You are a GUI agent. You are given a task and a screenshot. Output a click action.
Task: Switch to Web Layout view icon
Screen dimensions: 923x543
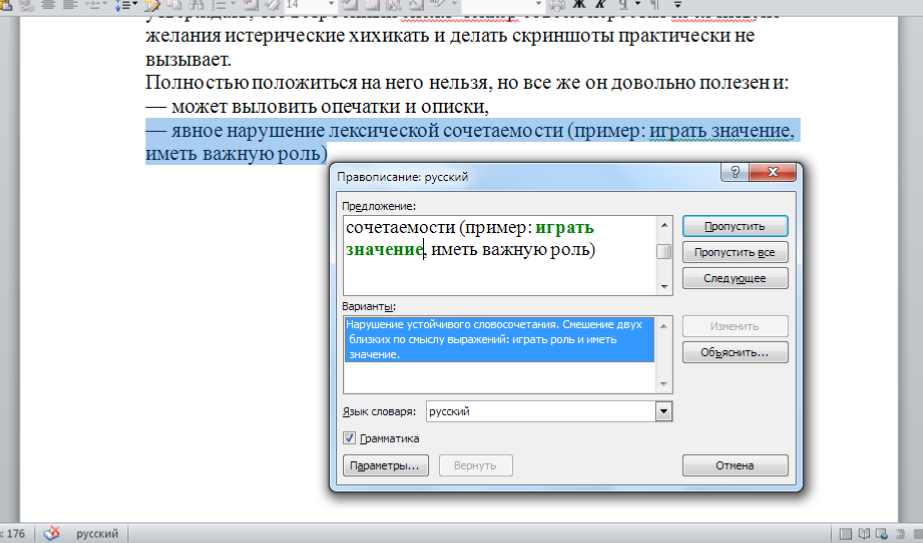(880, 533)
